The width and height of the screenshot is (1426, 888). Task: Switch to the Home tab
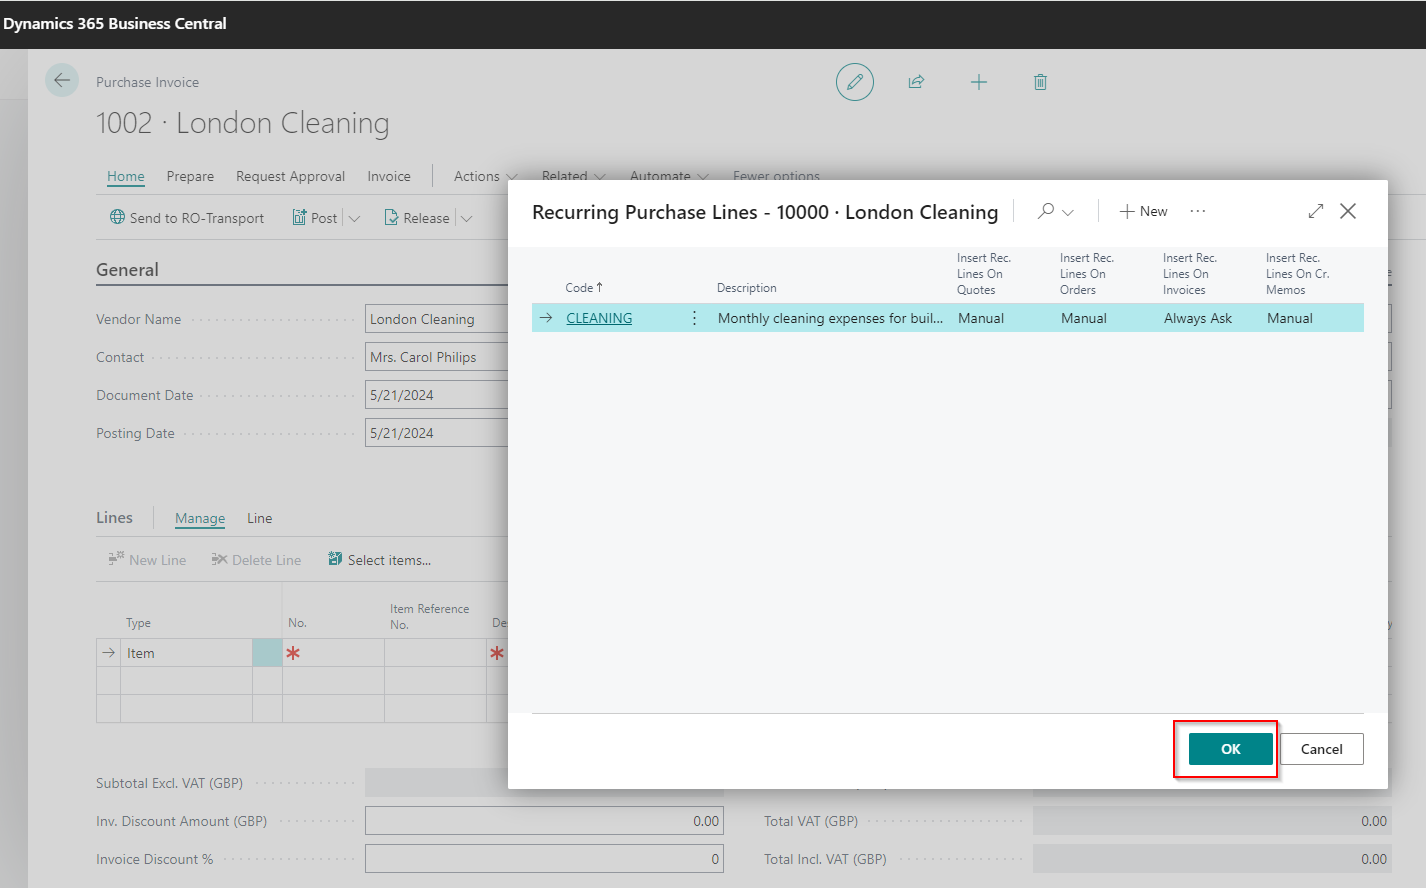point(126,176)
